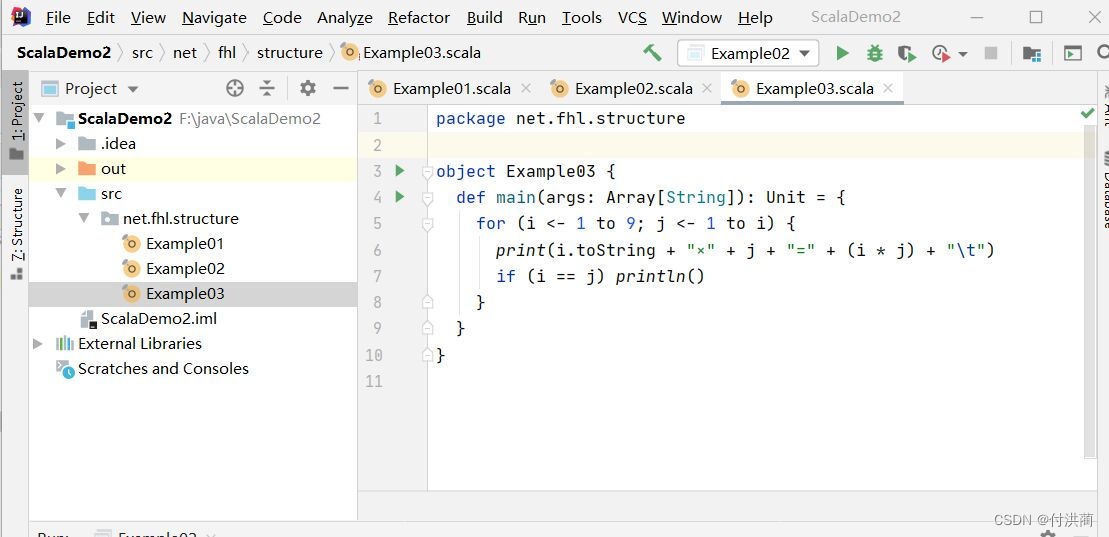Image resolution: width=1109 pixels, height=537 pixels.
Task: Click the grayed stop button
Action: (991, 53)
